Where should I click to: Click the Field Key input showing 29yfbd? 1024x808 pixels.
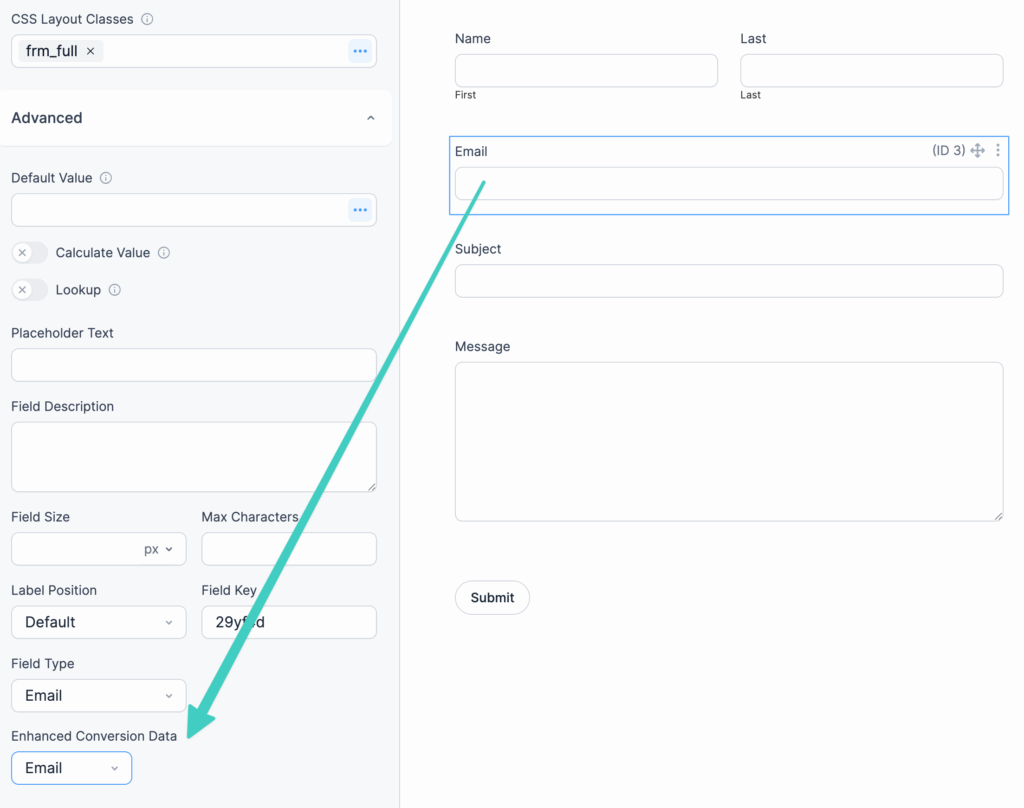[288, 622]
